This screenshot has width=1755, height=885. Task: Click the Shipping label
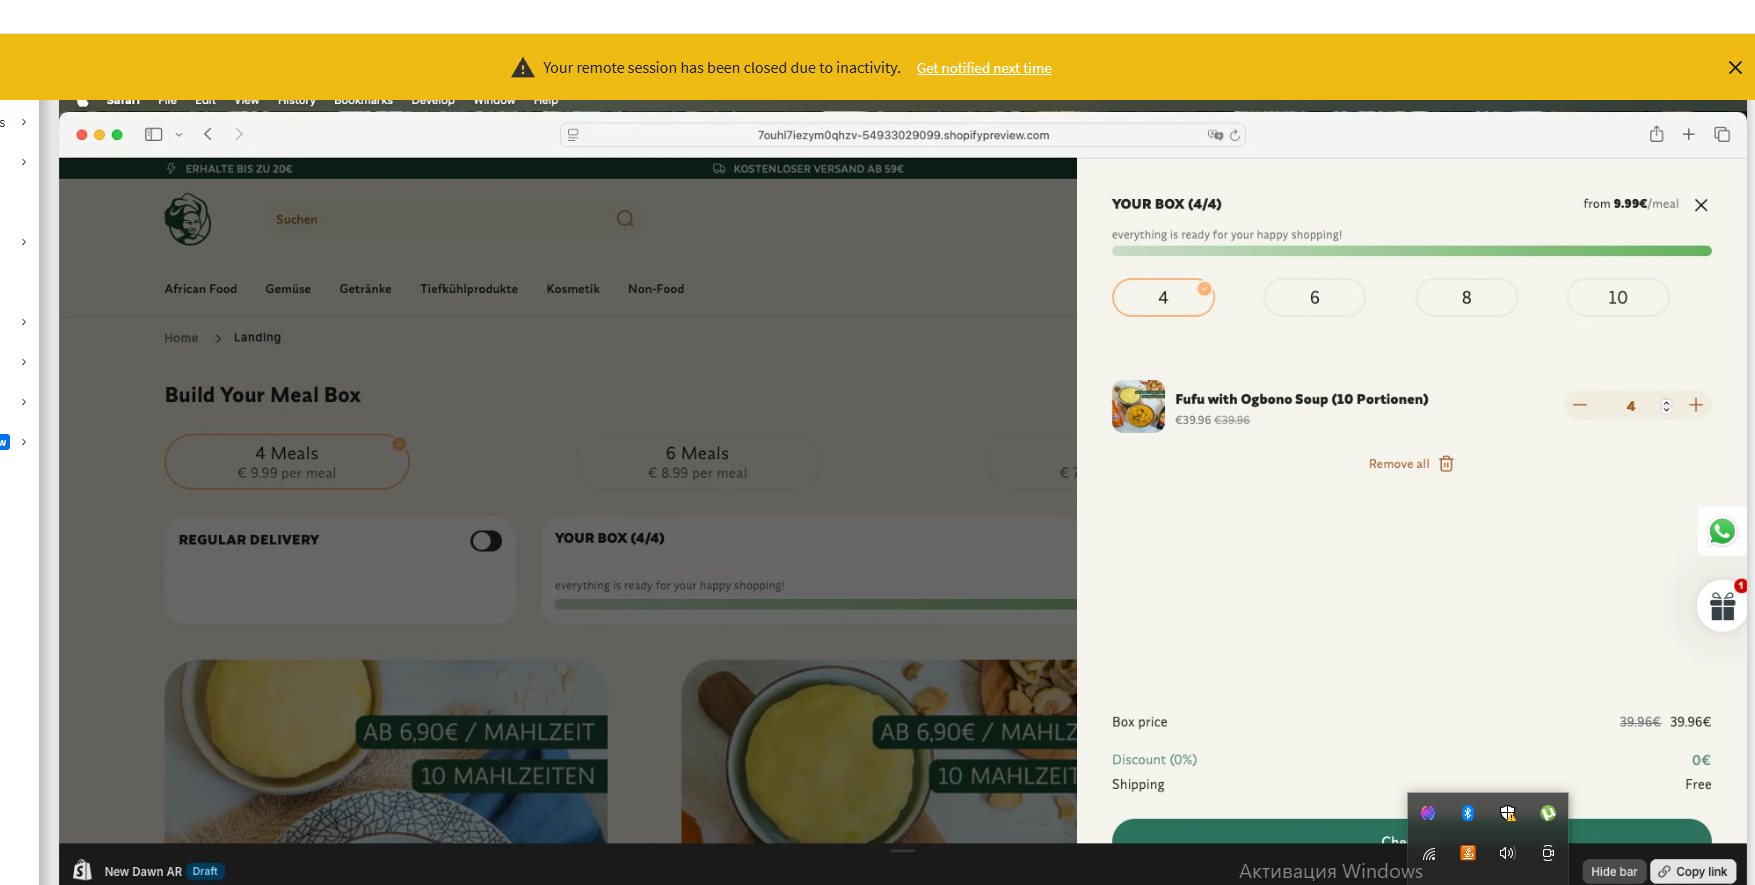pos(1138,785)
